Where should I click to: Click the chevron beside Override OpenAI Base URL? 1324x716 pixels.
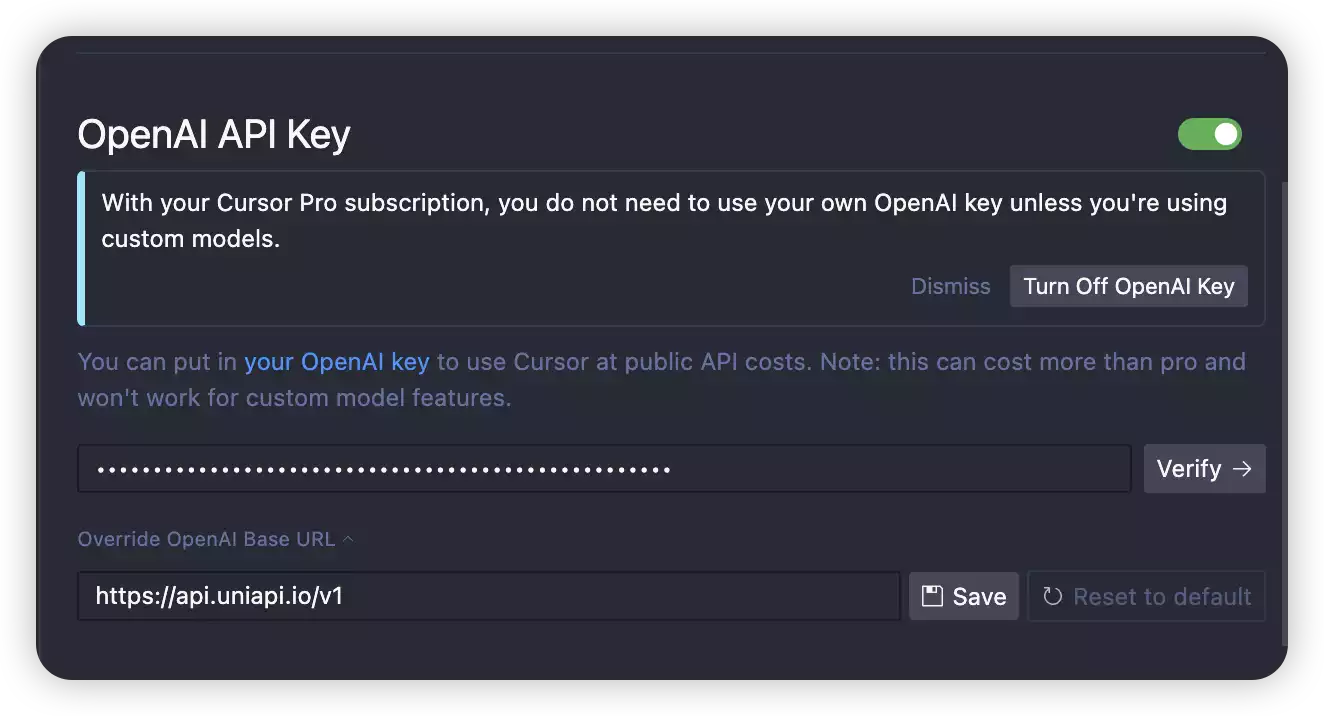pyautogui.click(x=348, y=539)
